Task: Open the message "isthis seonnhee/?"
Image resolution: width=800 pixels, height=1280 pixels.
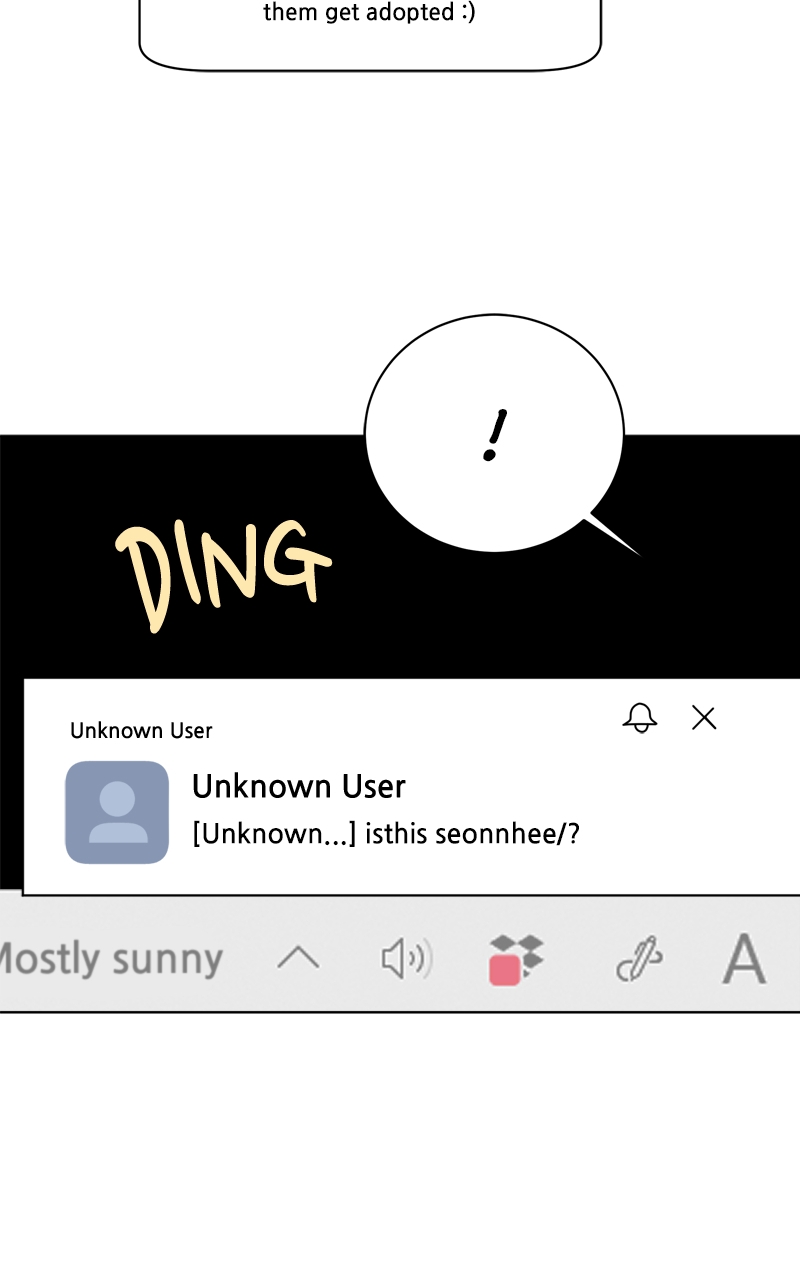Action: point(386,833)
